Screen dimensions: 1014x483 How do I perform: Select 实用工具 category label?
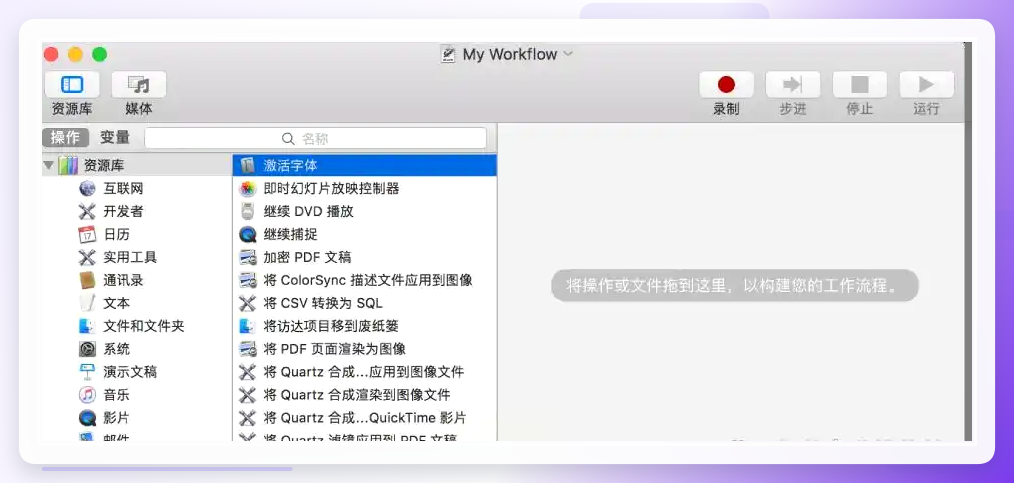tap(130, 257)
